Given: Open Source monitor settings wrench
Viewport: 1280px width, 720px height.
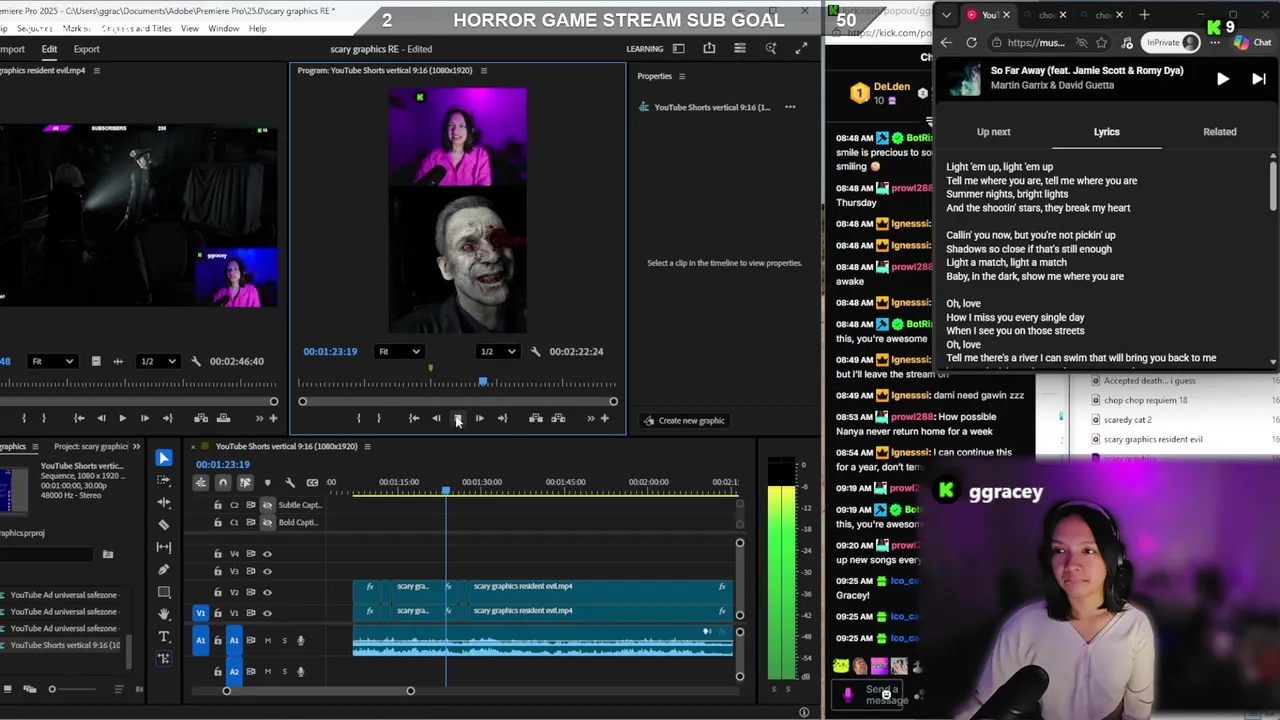Looking at the screenshot, I should (x=196, y=361).
